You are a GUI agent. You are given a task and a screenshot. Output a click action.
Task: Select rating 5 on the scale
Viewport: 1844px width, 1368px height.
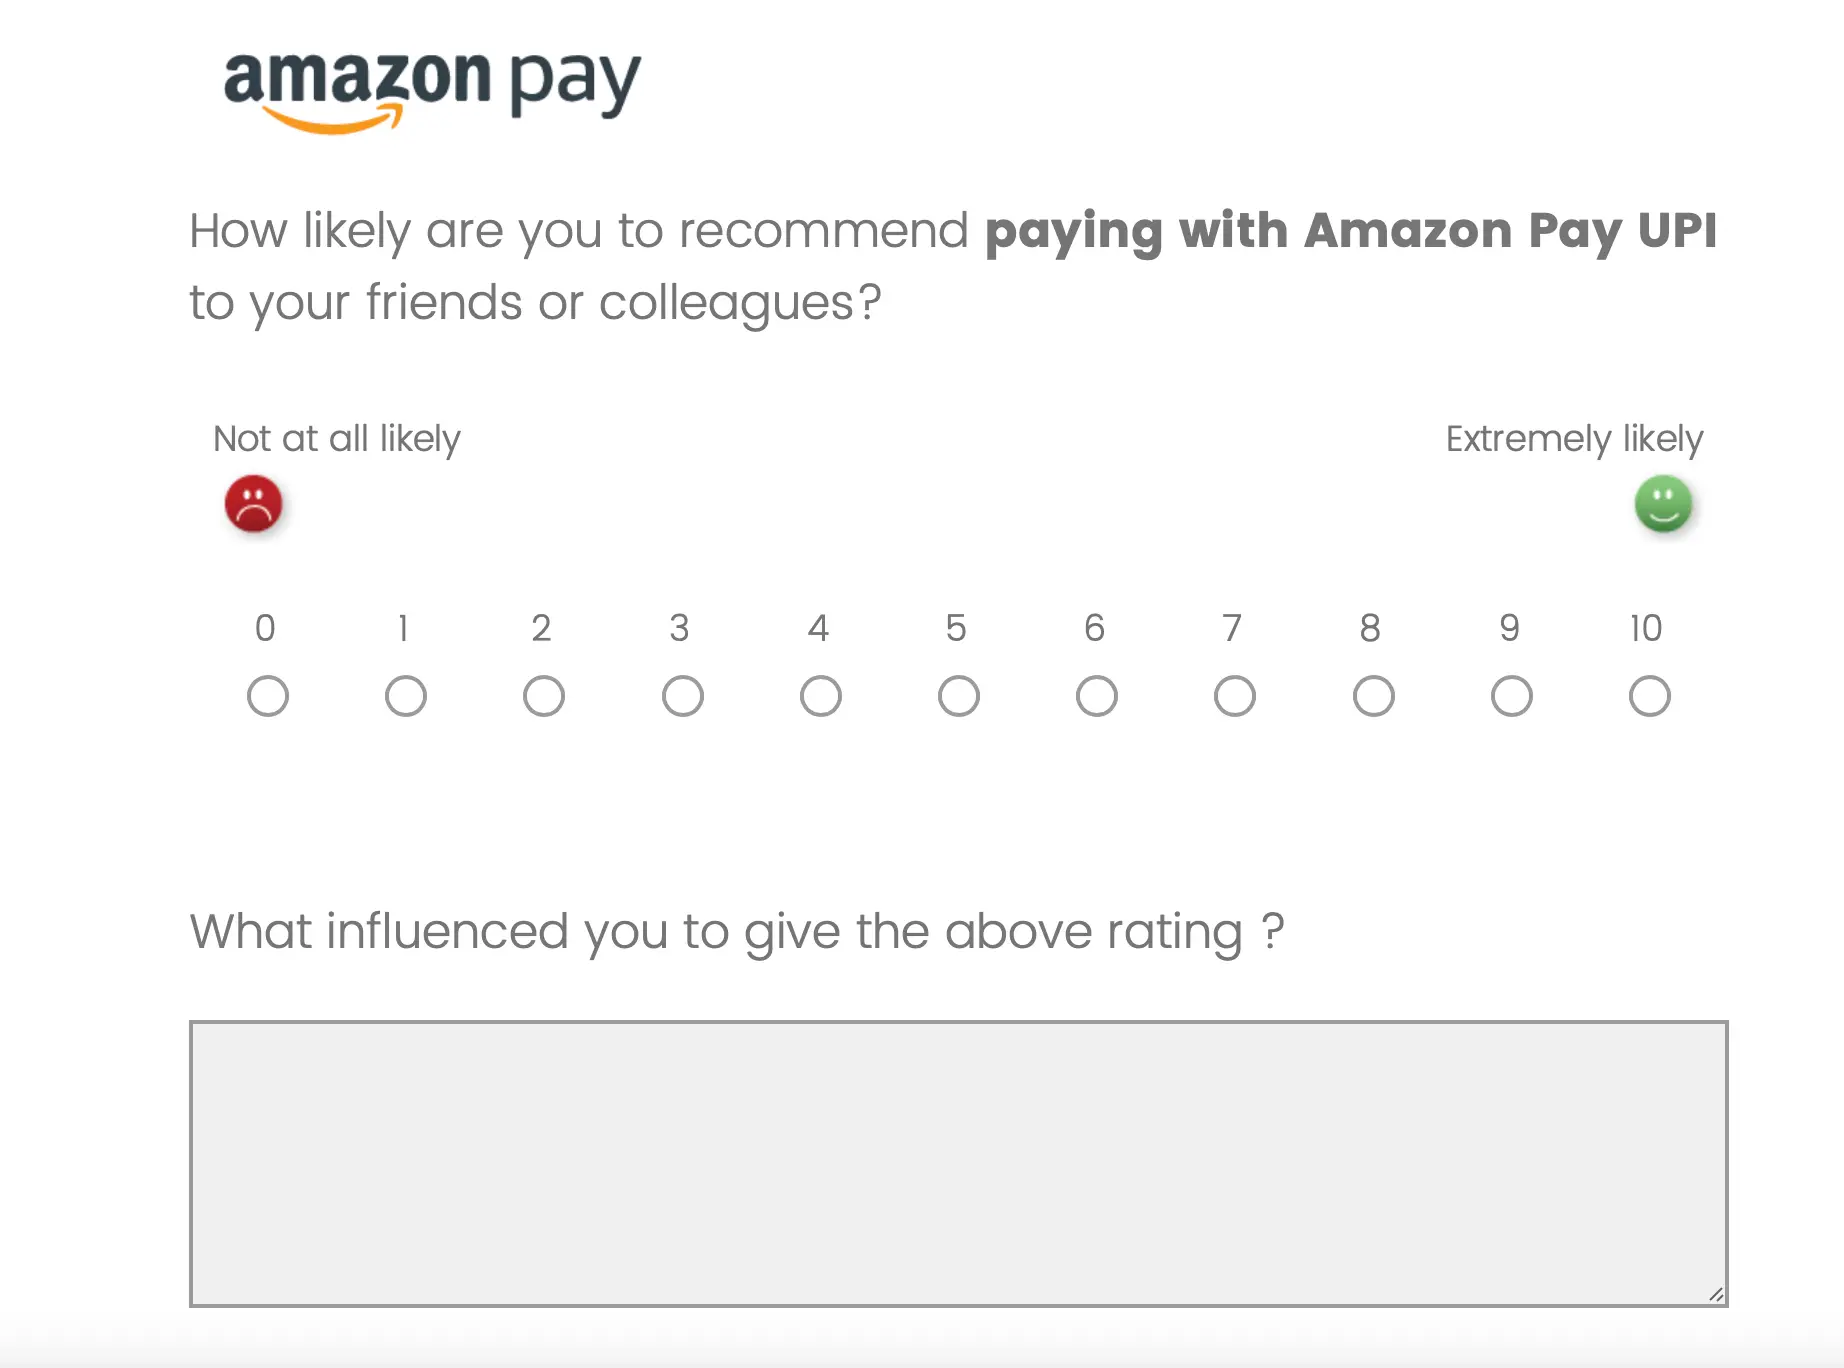pyautogui.click(x=958, y=694)
